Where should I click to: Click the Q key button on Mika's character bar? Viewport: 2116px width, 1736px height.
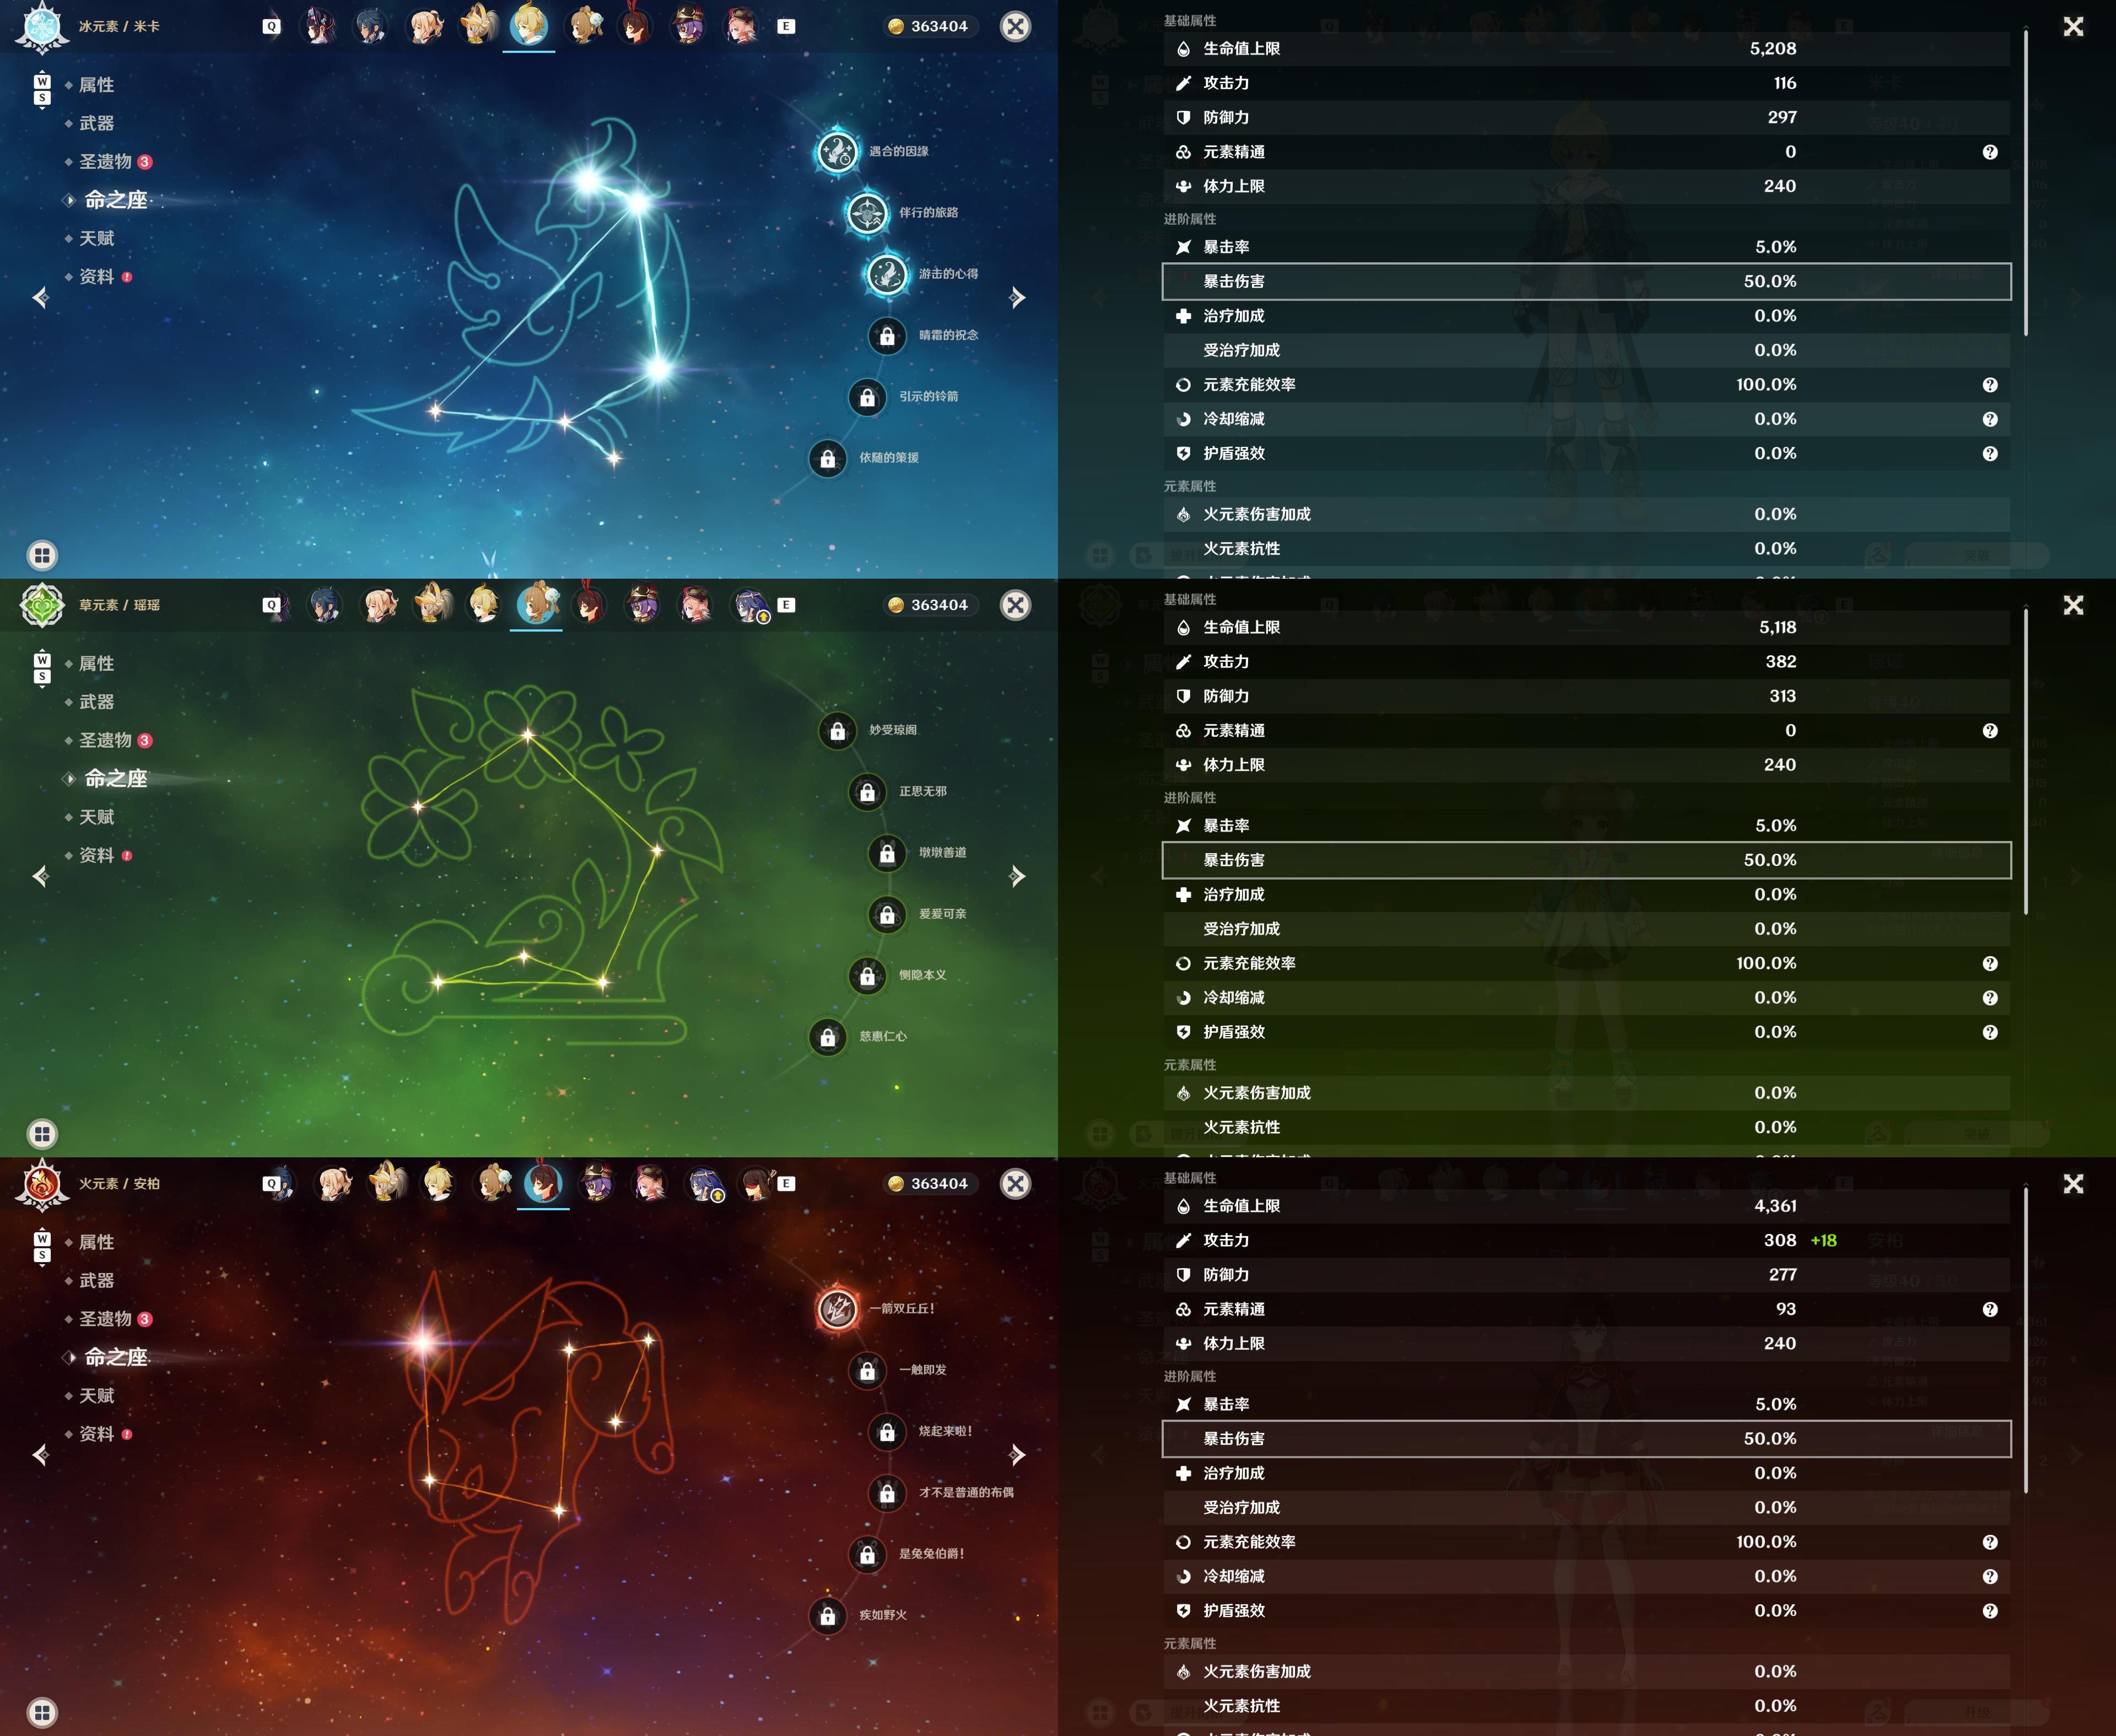click(271, 27)
